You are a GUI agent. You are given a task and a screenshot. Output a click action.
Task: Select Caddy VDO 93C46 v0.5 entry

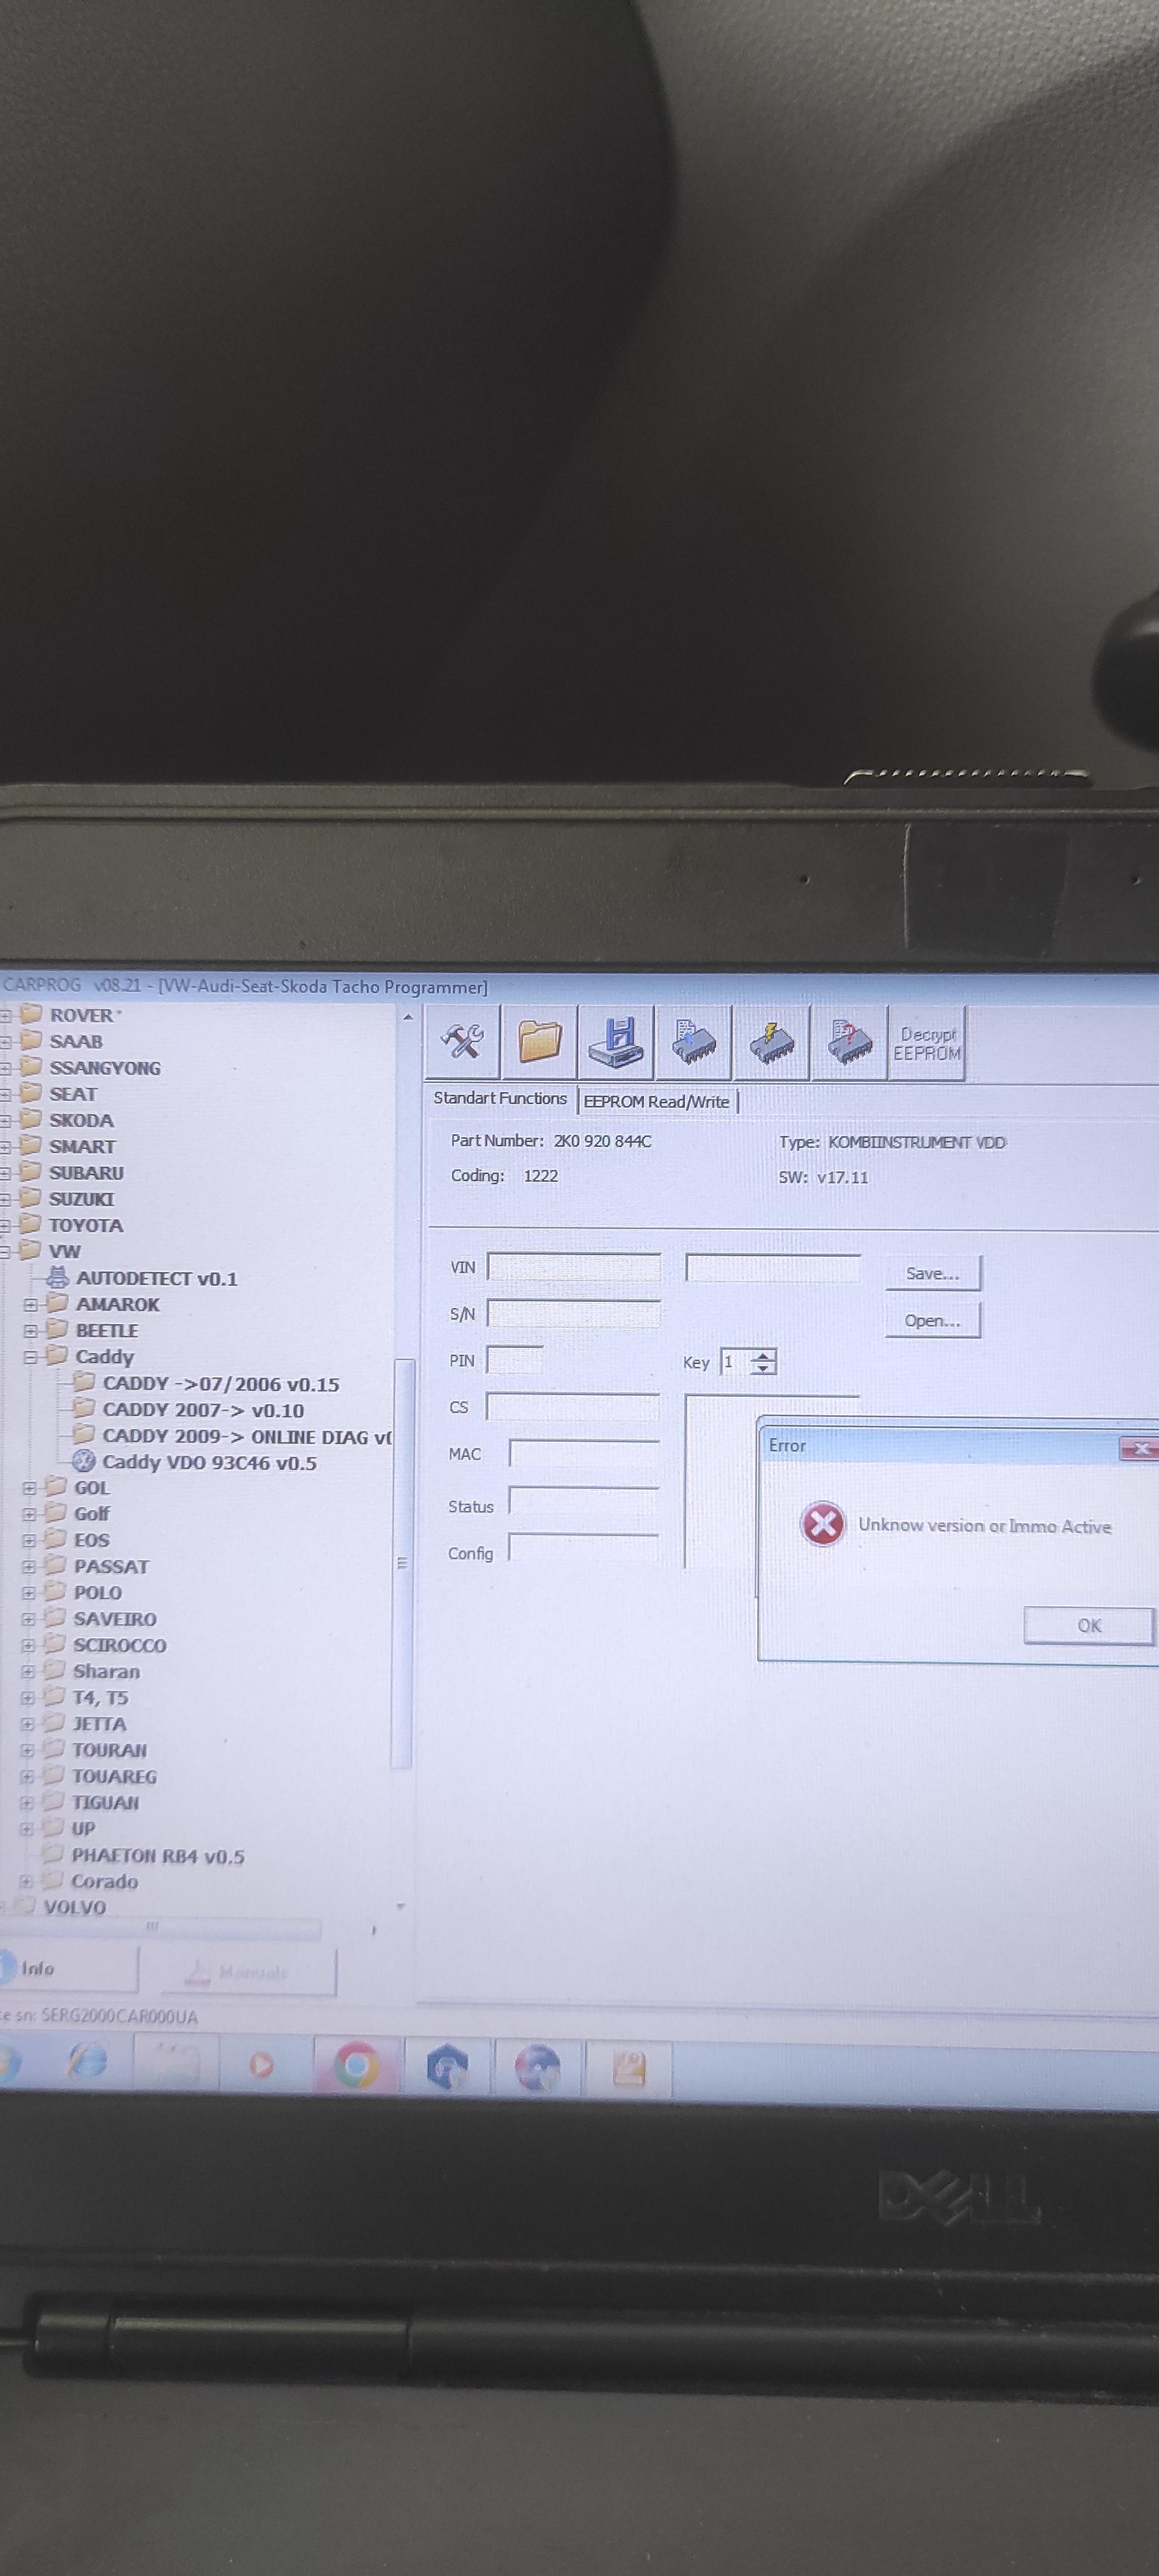(x=209, y=1462)
